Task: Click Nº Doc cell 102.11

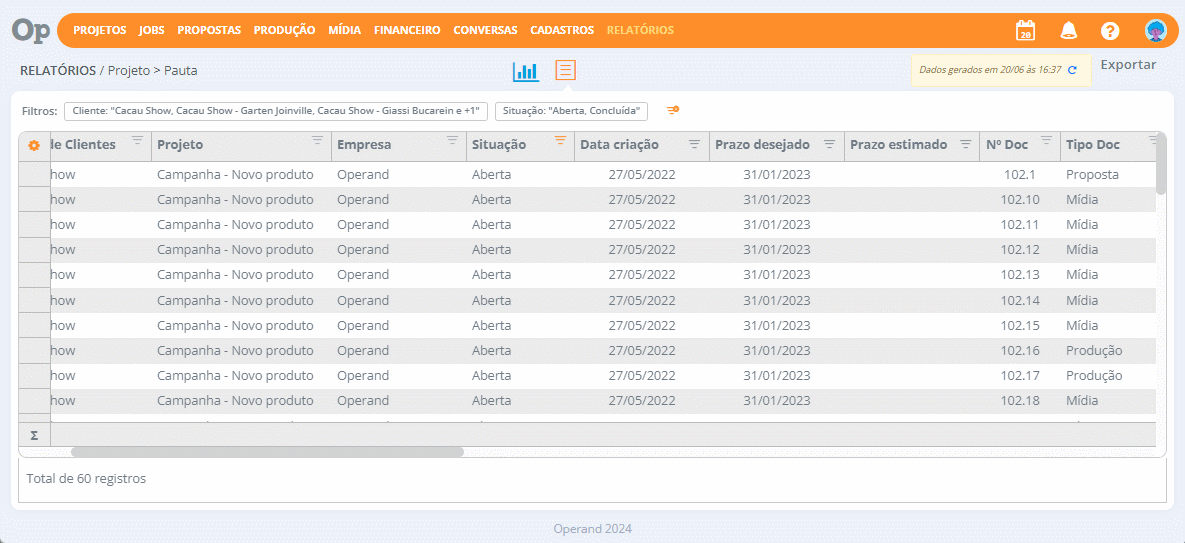Action: (x=1020, y=225)
